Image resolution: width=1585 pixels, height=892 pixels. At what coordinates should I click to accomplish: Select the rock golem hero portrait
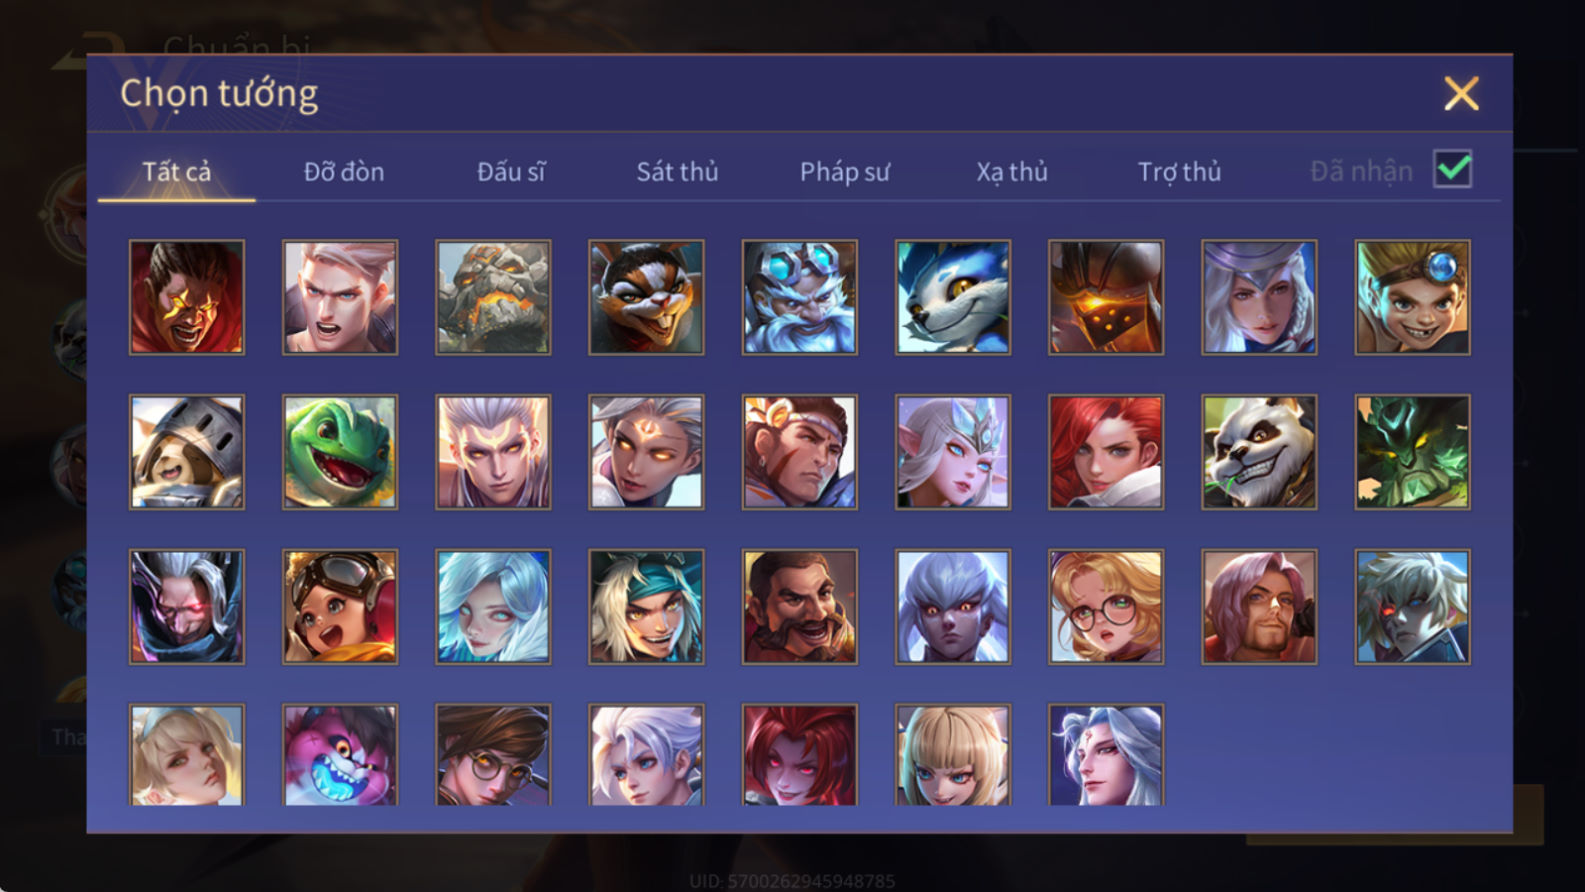tap(493, 297)
